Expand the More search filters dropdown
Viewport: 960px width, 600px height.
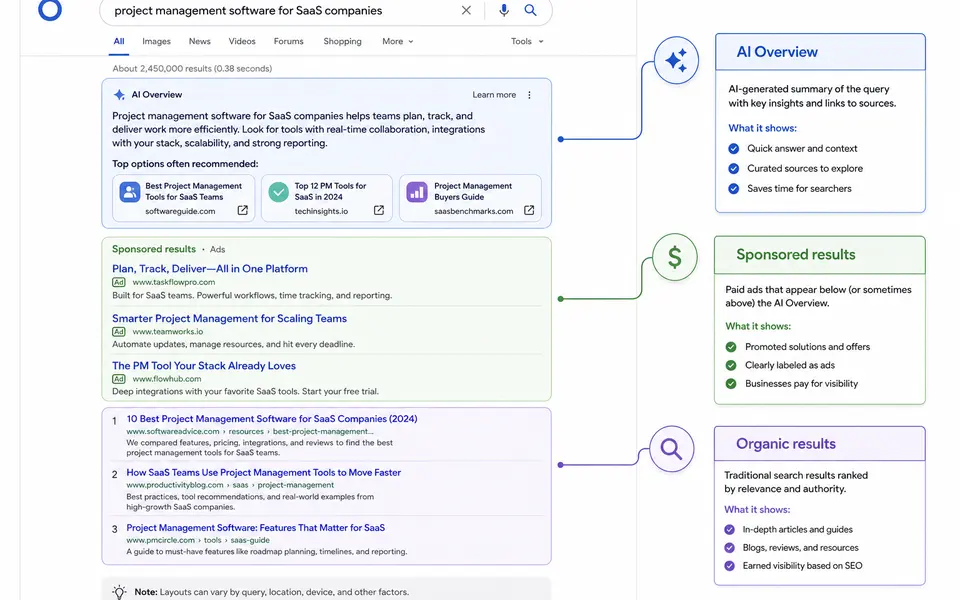398,42
